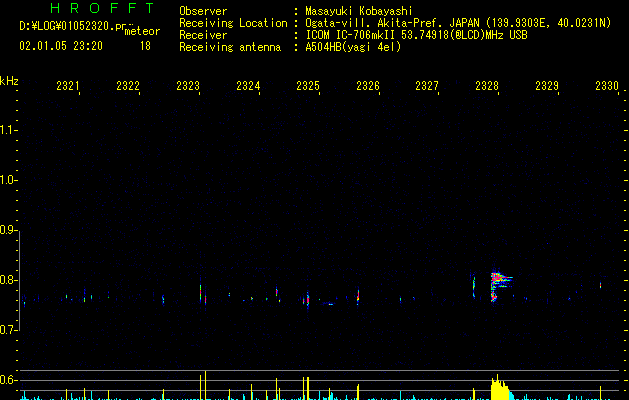Click the 2323 time axis marker
629x400 pixels.
point(188,85)
